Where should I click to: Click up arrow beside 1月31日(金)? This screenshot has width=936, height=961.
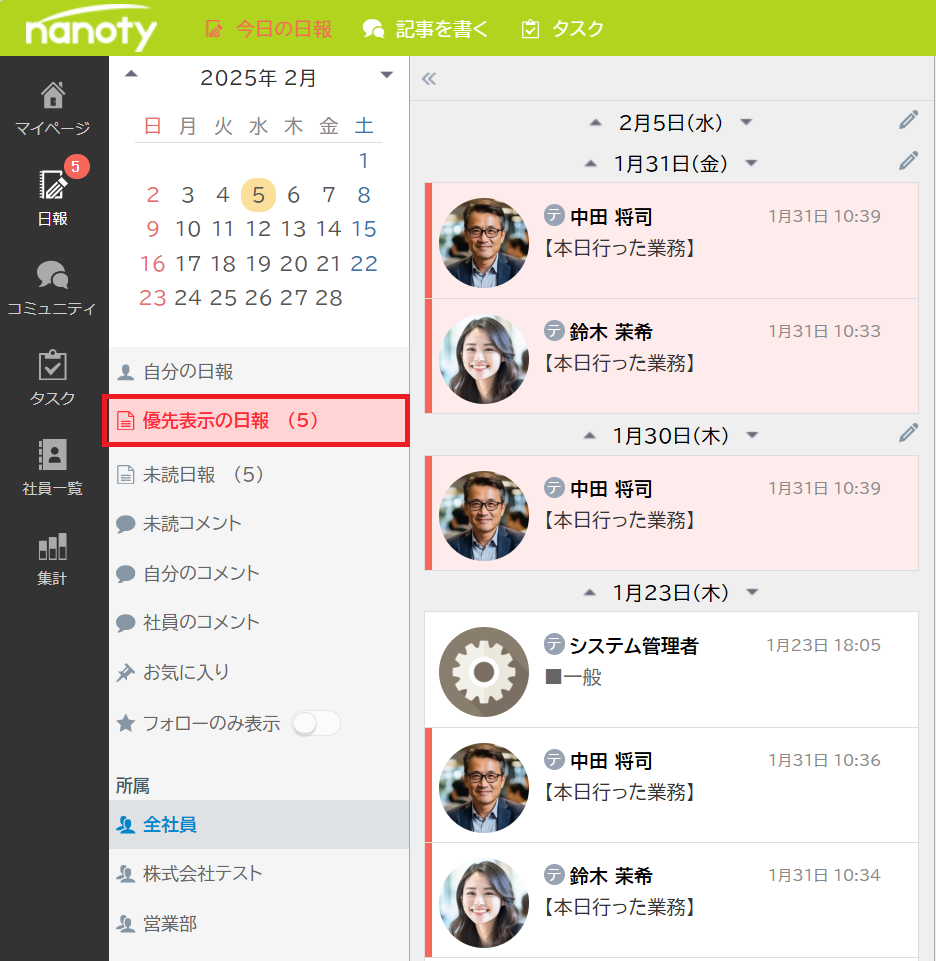click(x=590, y=164)
